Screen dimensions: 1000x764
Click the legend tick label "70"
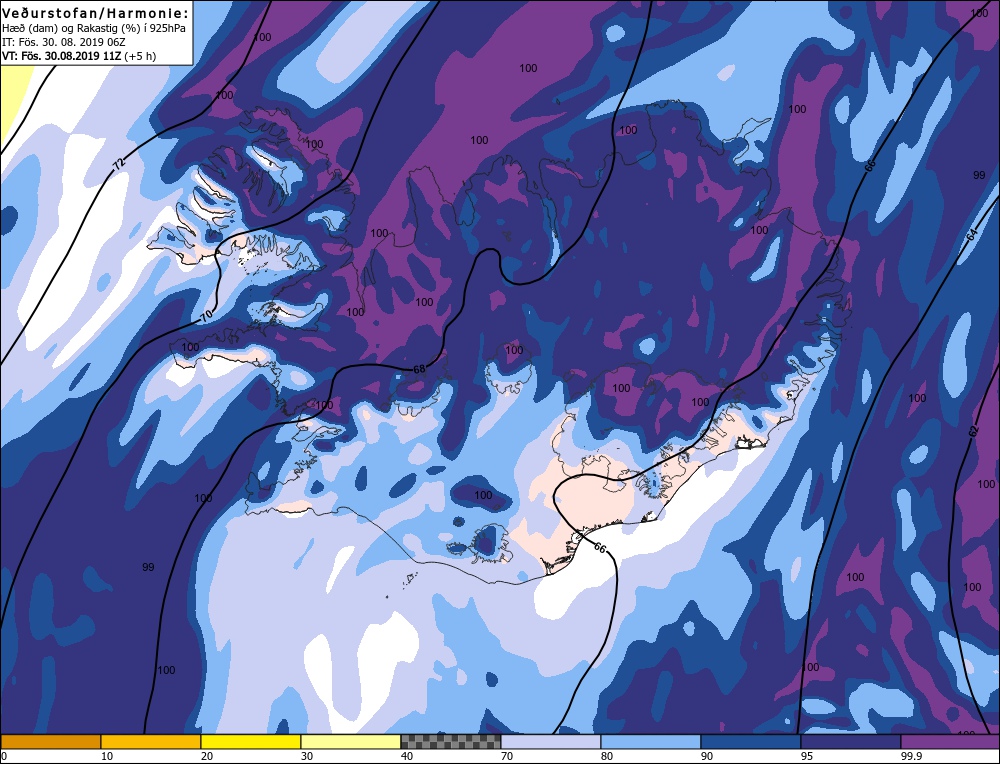coord(507,756)
